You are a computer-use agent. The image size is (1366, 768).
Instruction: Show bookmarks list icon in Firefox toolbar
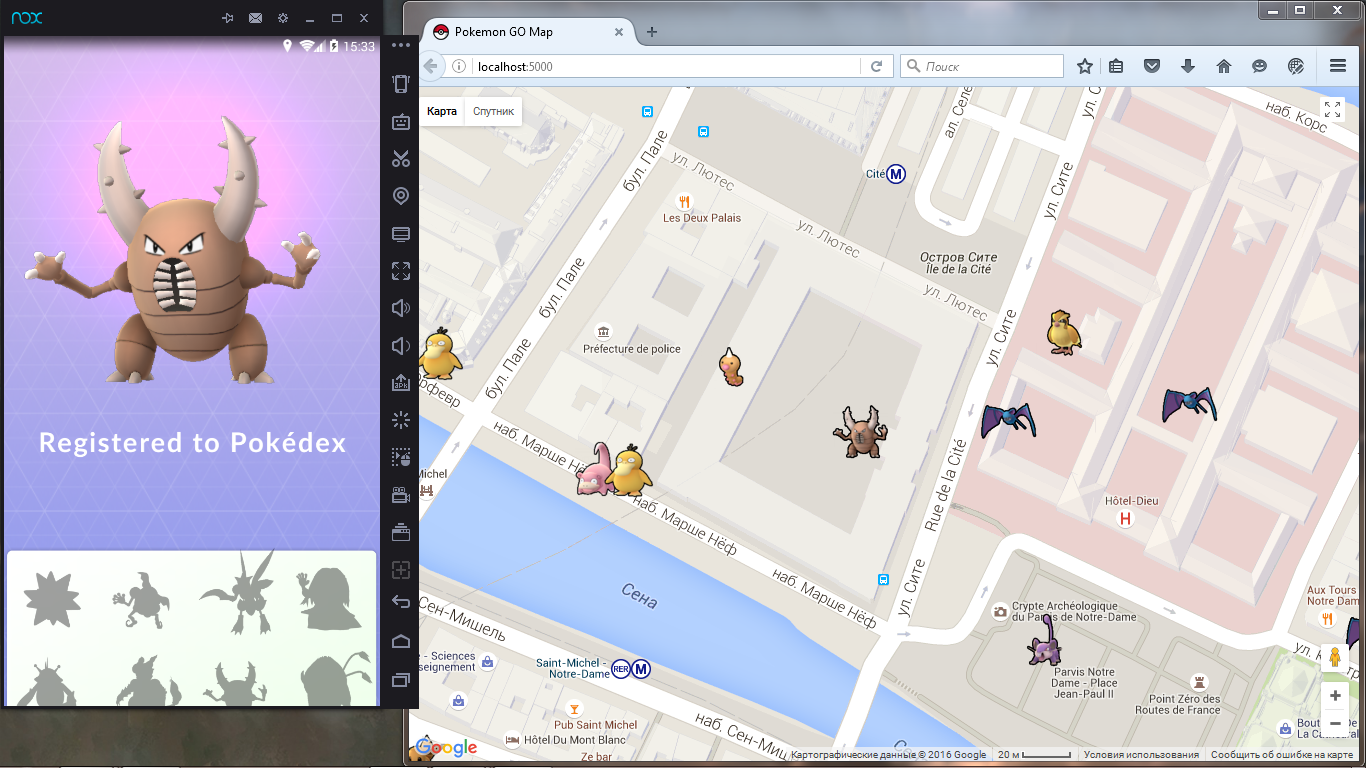click(1116, 66)
